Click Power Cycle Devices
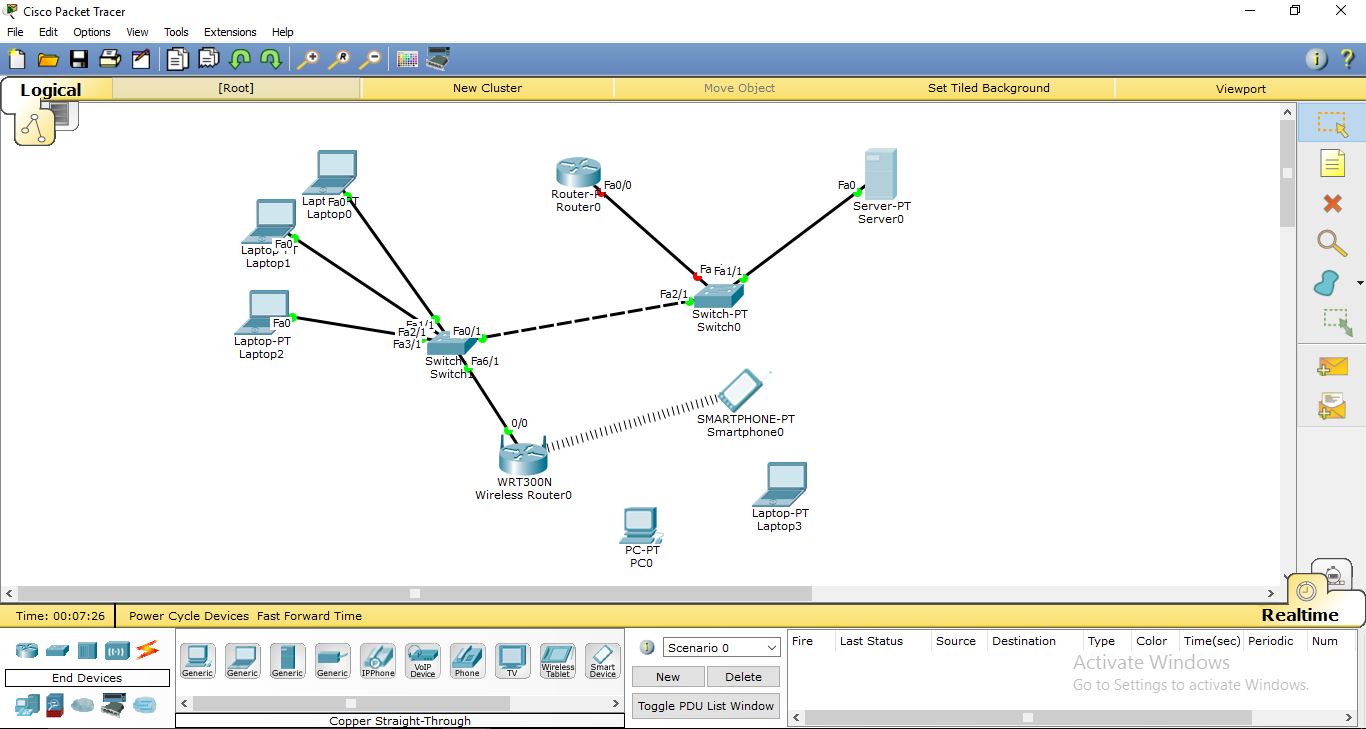This screenshot has height=729, width=1366. 188,616
